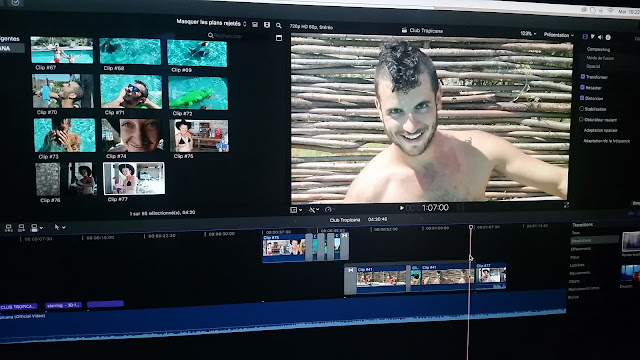
Task: Select Clip #75 thumbnail
Action: [x=199, y=136]
